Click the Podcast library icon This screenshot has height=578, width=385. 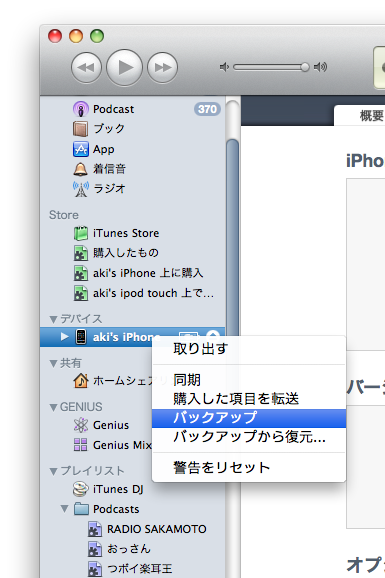click(80, 109)
